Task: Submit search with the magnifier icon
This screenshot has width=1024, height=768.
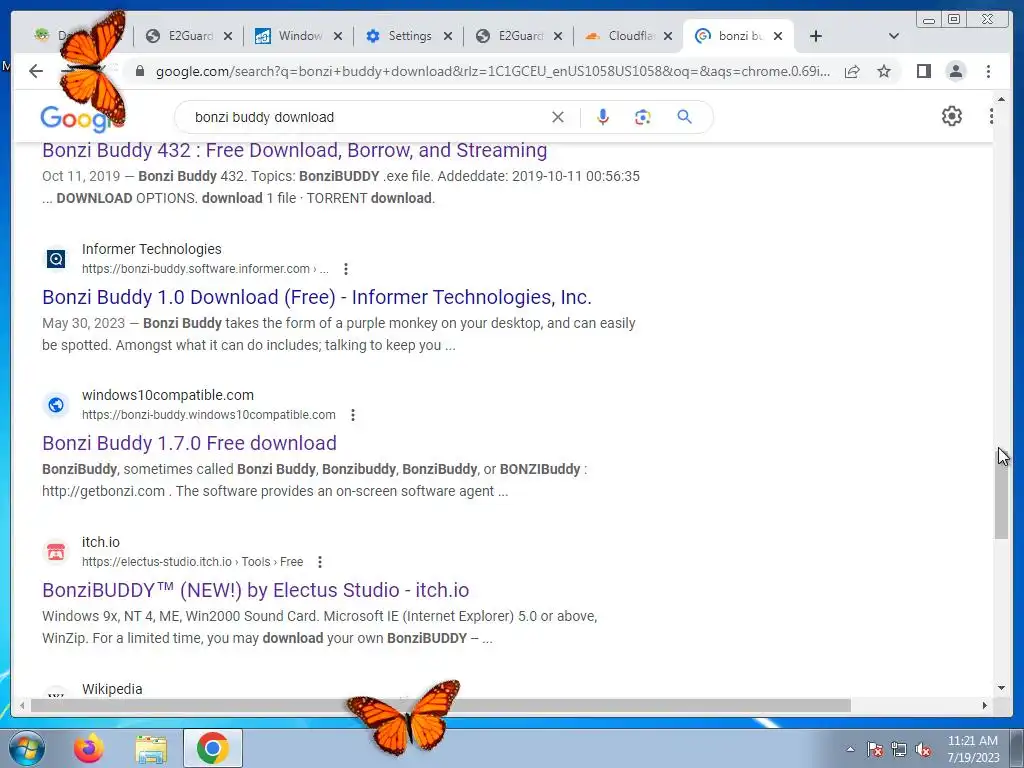Action: tap(684, 117)
